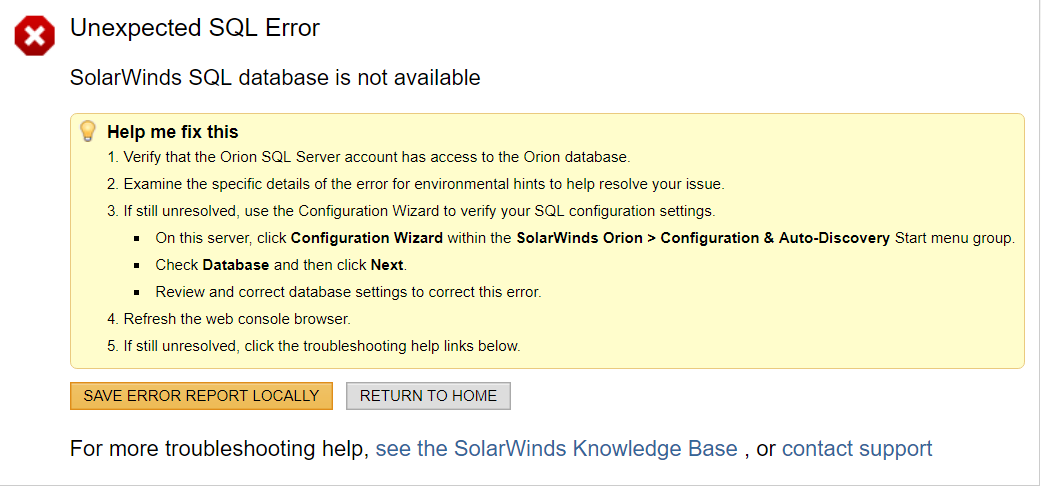Click step 3 about the Configuration Wizard
This screenshot has width=1041, height=487.
click(x=412, y=211)
